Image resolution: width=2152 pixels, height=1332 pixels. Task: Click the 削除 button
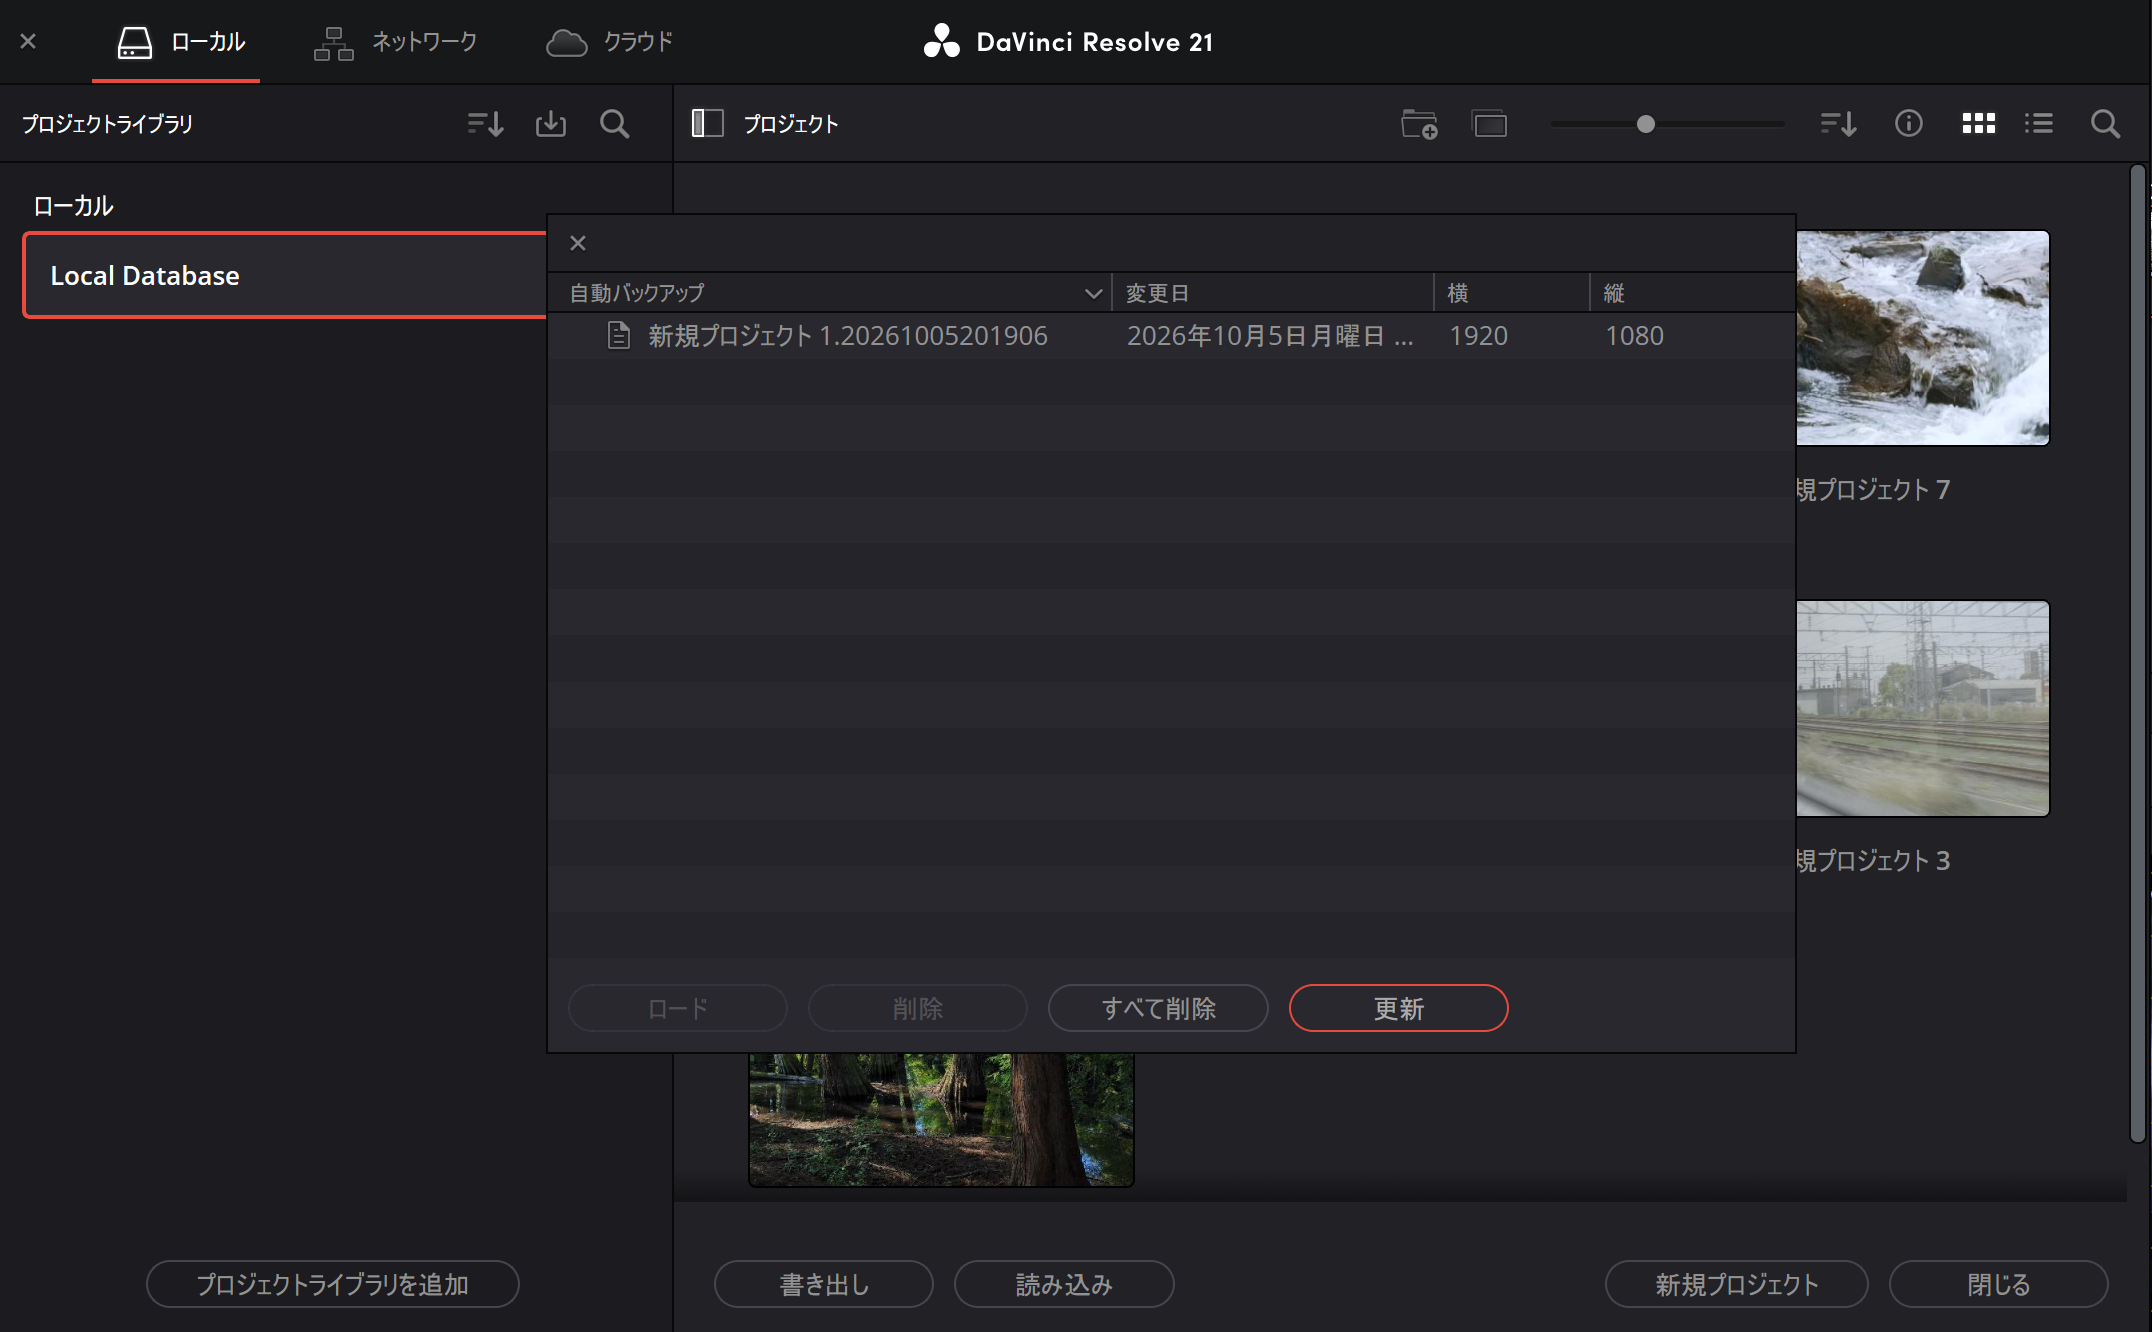pyautogui.click(x=918, y=1008)
